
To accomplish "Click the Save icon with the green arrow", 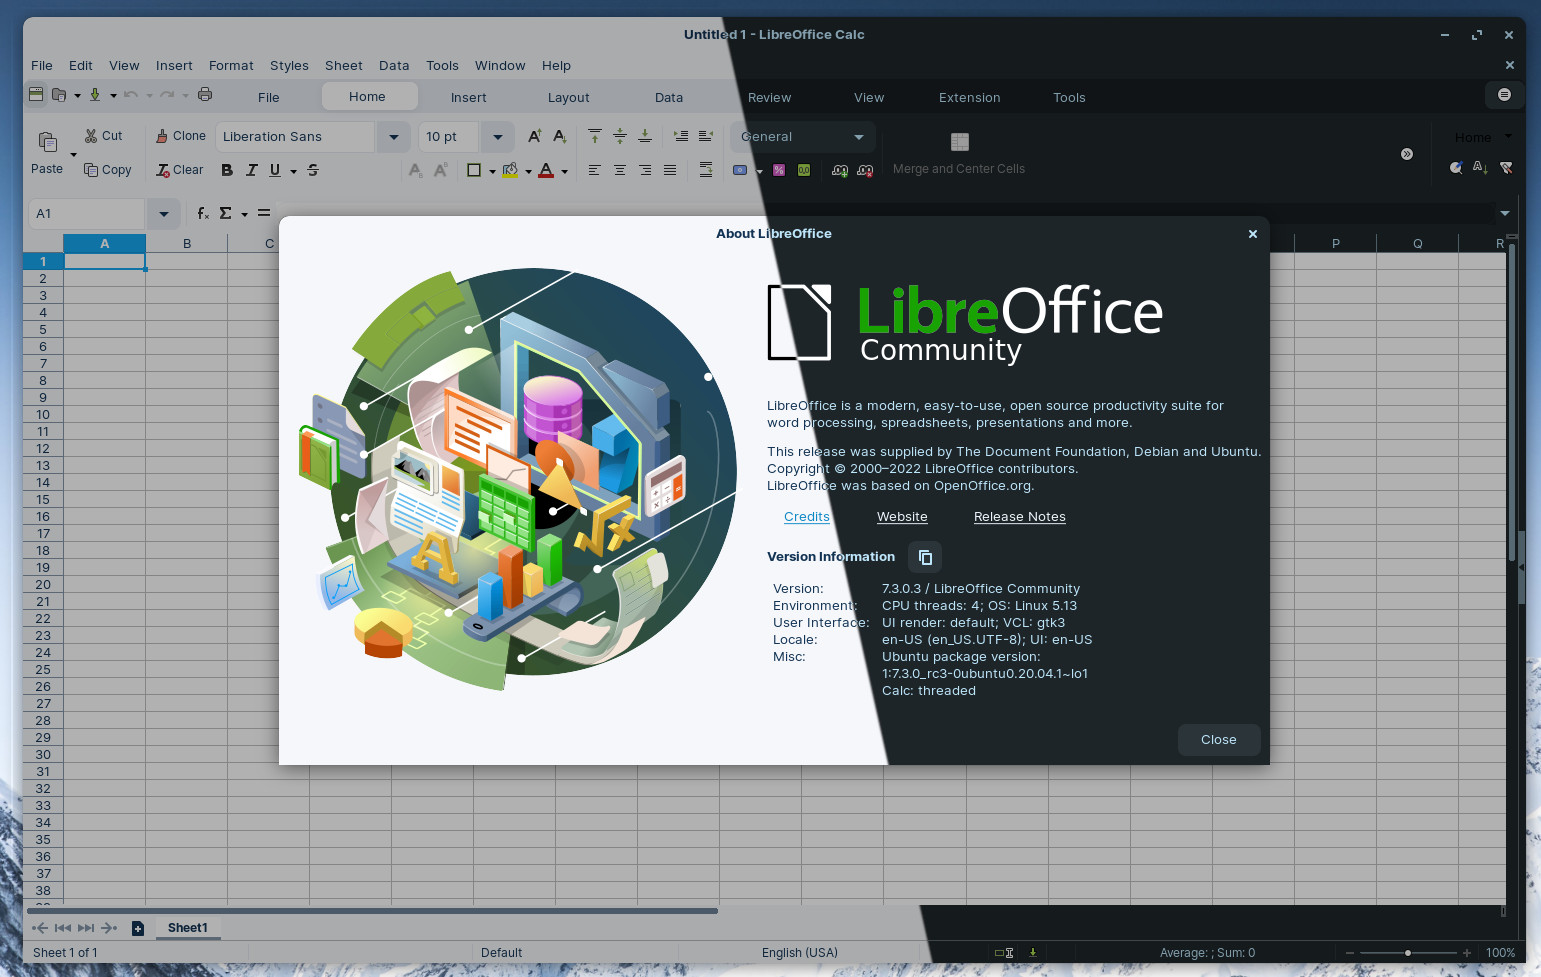I will (95, 94).
